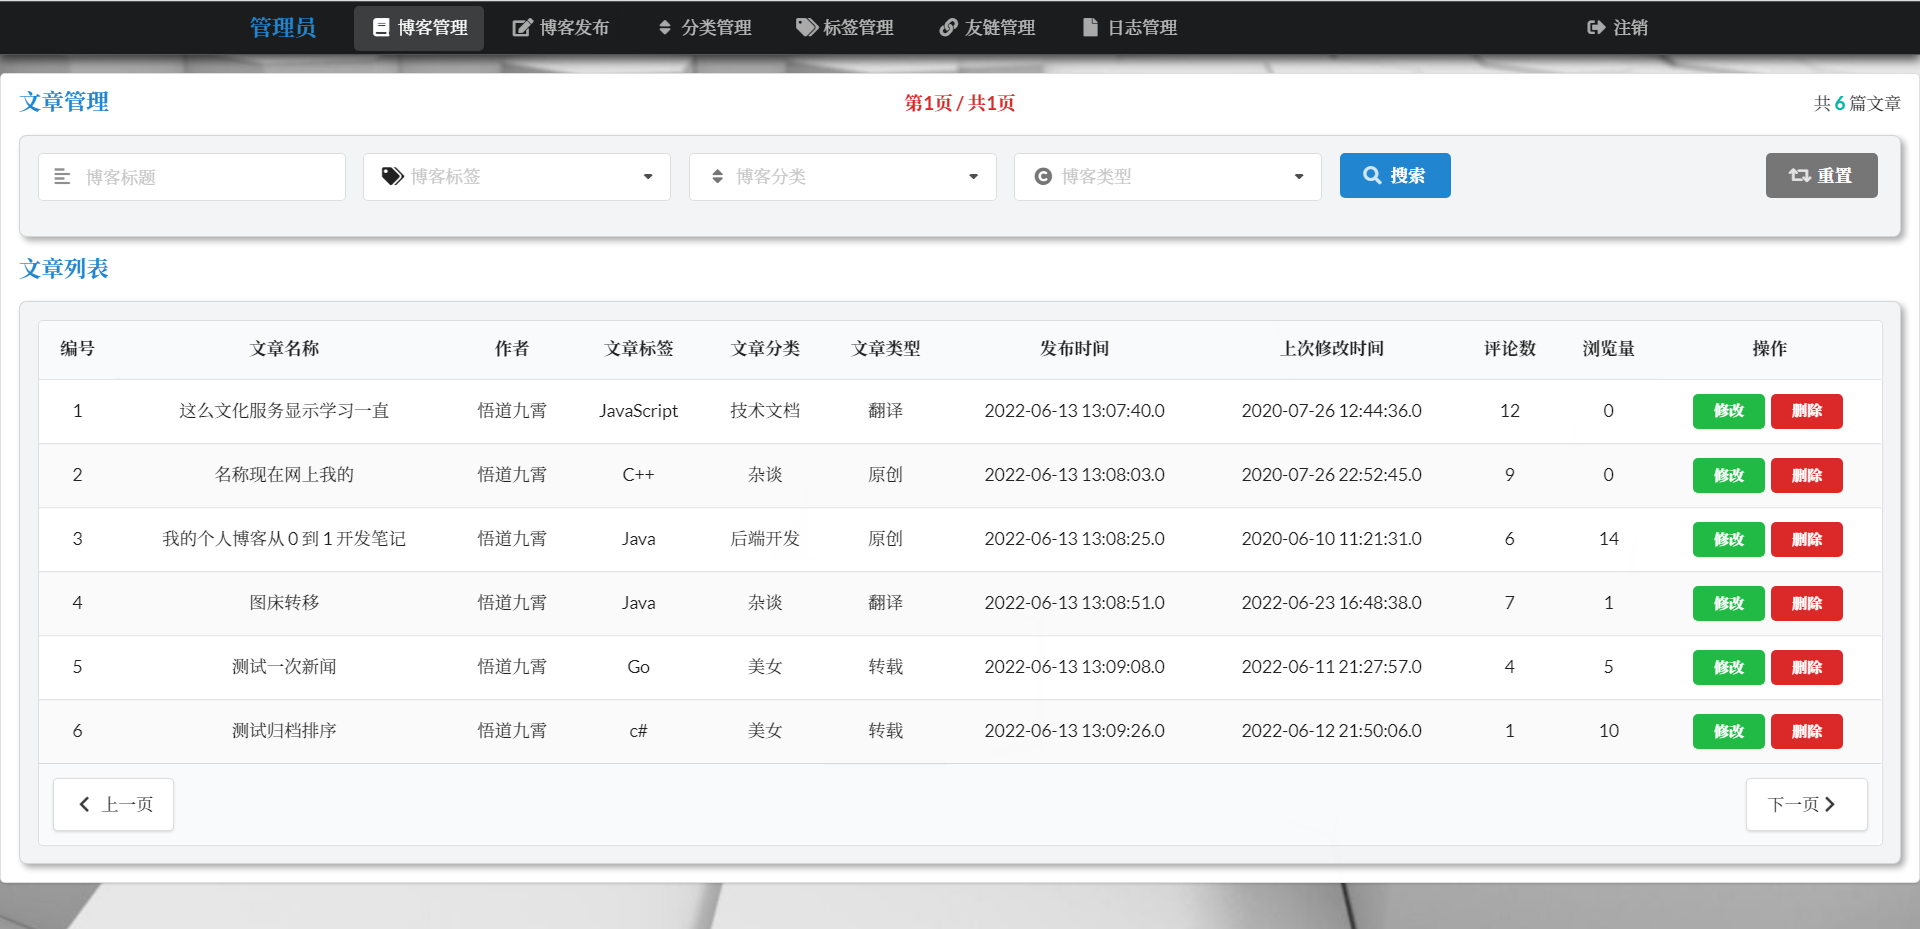
Task: Go to next page with 下一页
Action: [1806, 804]
